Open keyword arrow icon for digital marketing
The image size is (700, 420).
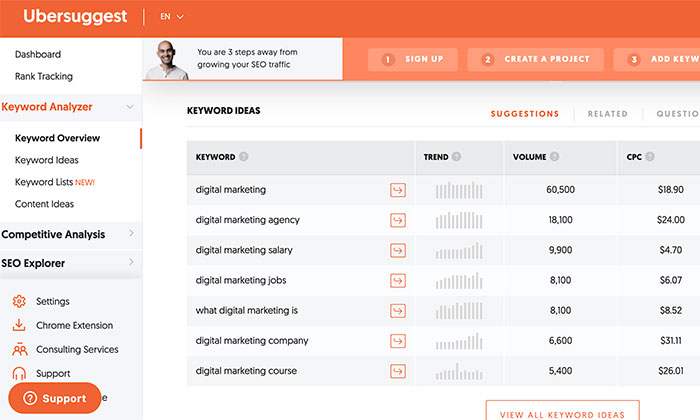click(398, 190)
